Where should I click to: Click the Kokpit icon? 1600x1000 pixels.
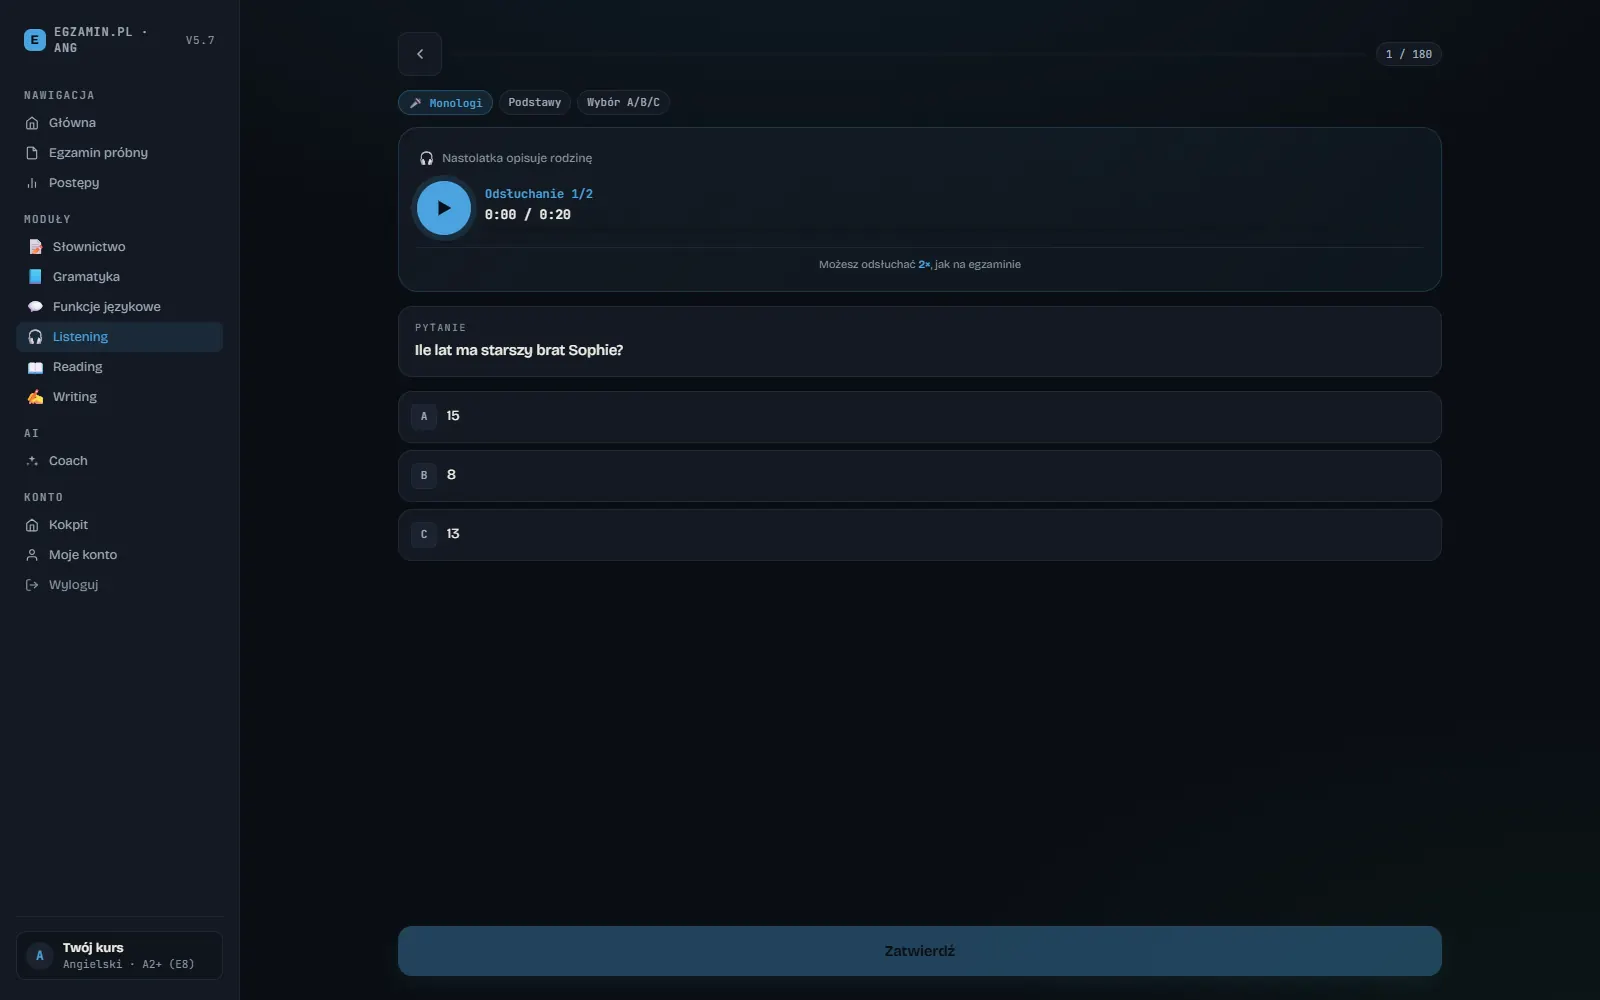tap(32, 525)
